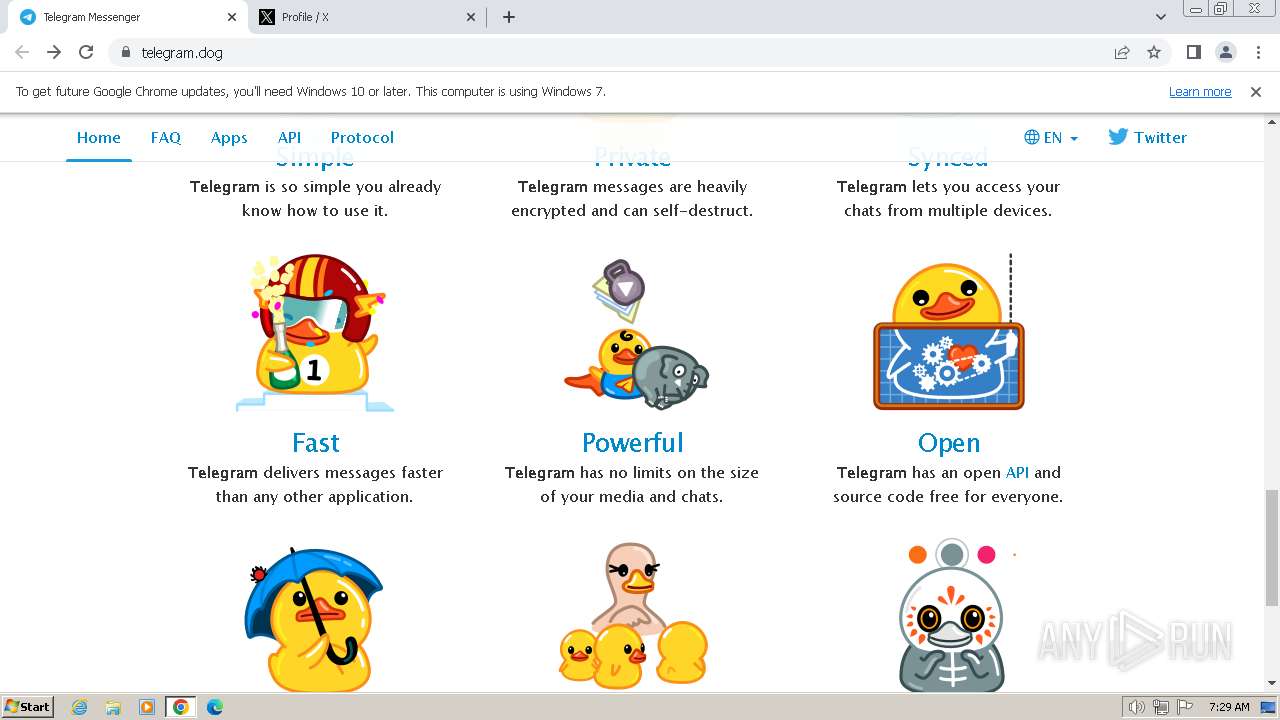
Task: Click the duck carrying elephant image
Action: (636, 334)
